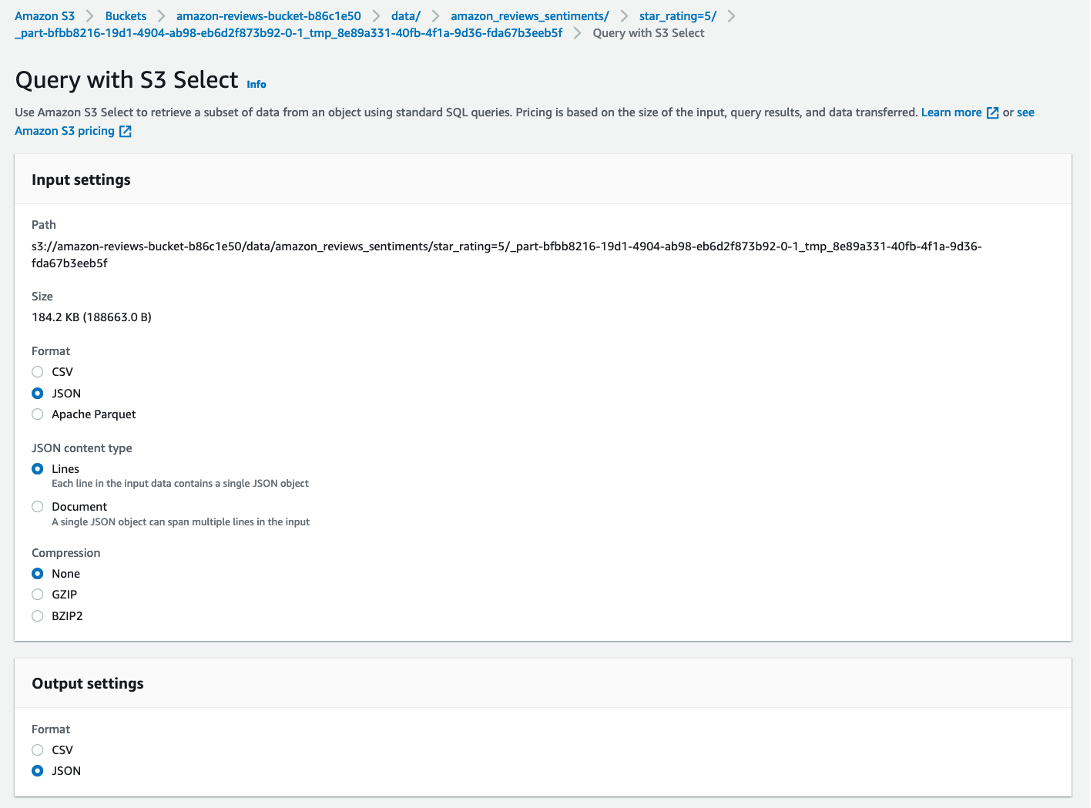This screenshot has height=808, width=1091.
Task: Open the Learn more link
Action: tap(951, 113)
